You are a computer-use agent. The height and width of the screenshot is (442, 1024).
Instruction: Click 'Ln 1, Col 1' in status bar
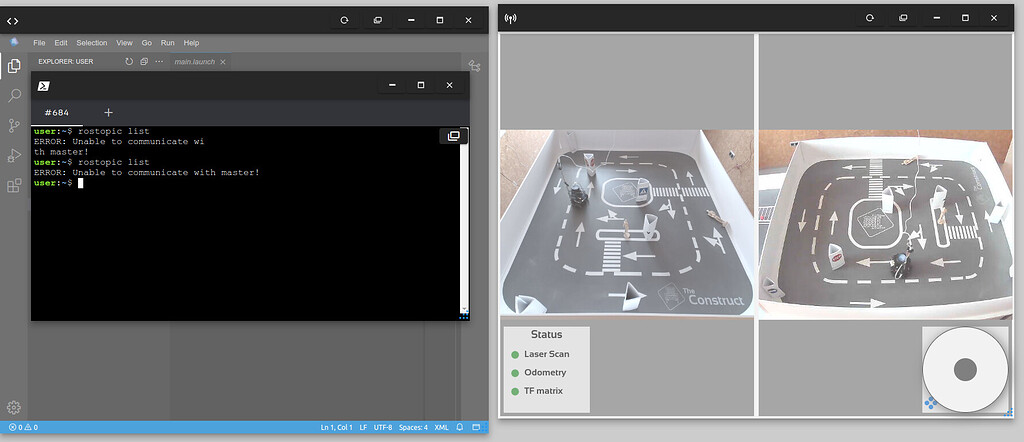(336, 428)
